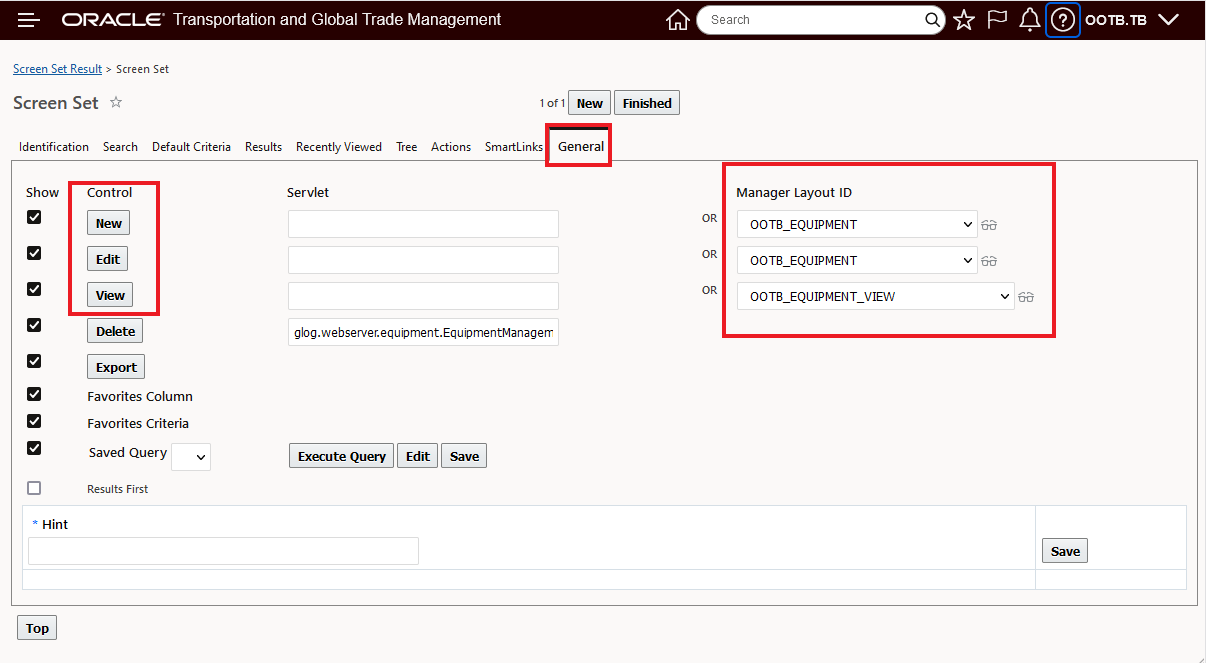Click the Delete control button

[115, 331]
